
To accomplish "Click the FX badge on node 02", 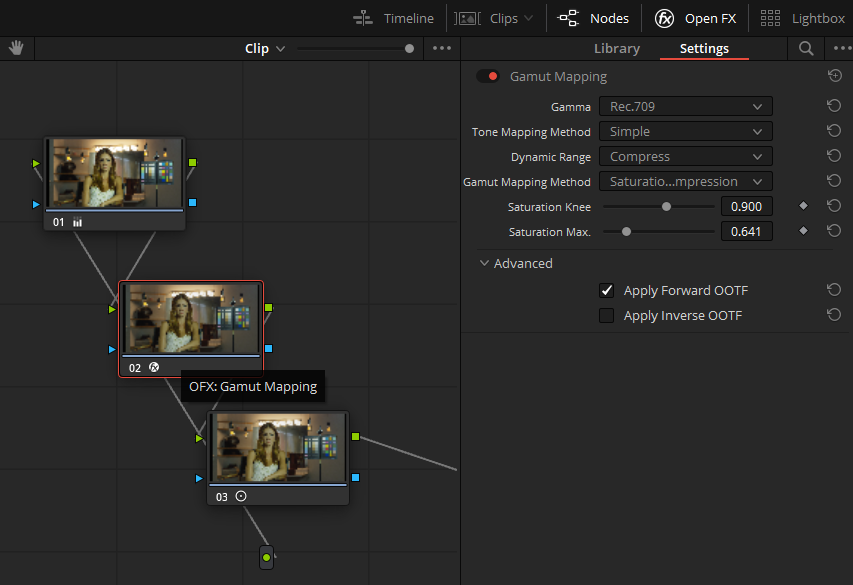I will [x=154, y=367].
